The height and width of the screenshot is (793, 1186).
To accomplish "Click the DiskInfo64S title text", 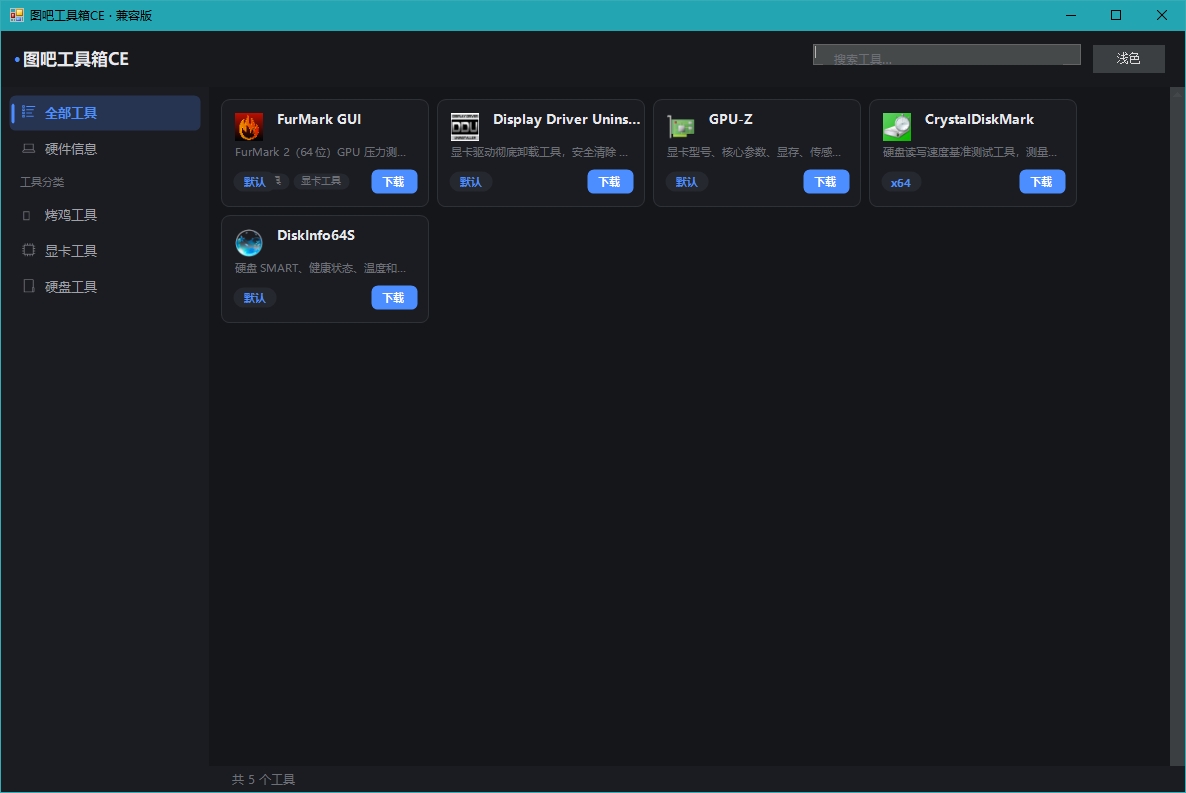I will click(316, 235).
